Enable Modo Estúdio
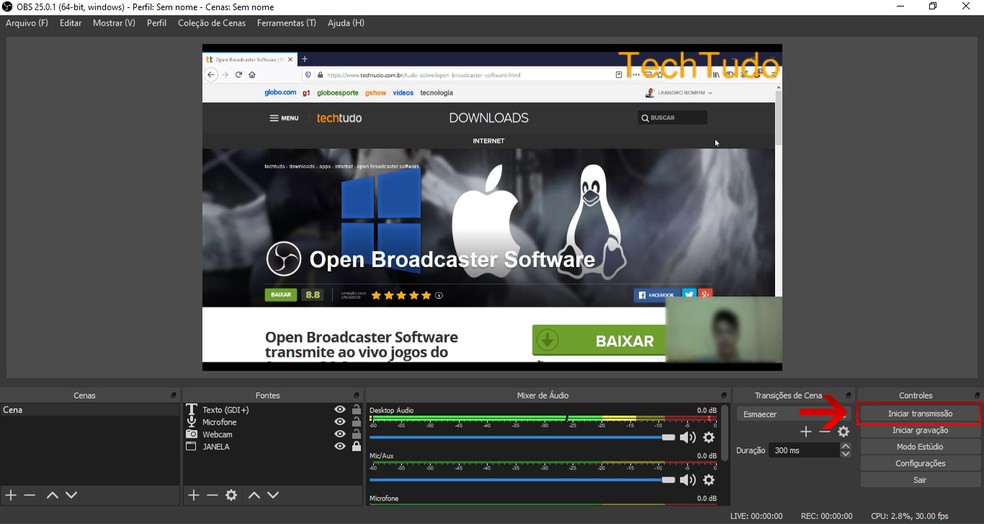The width and height of the screenshot is (984, 524). click(x=920, y=447)
